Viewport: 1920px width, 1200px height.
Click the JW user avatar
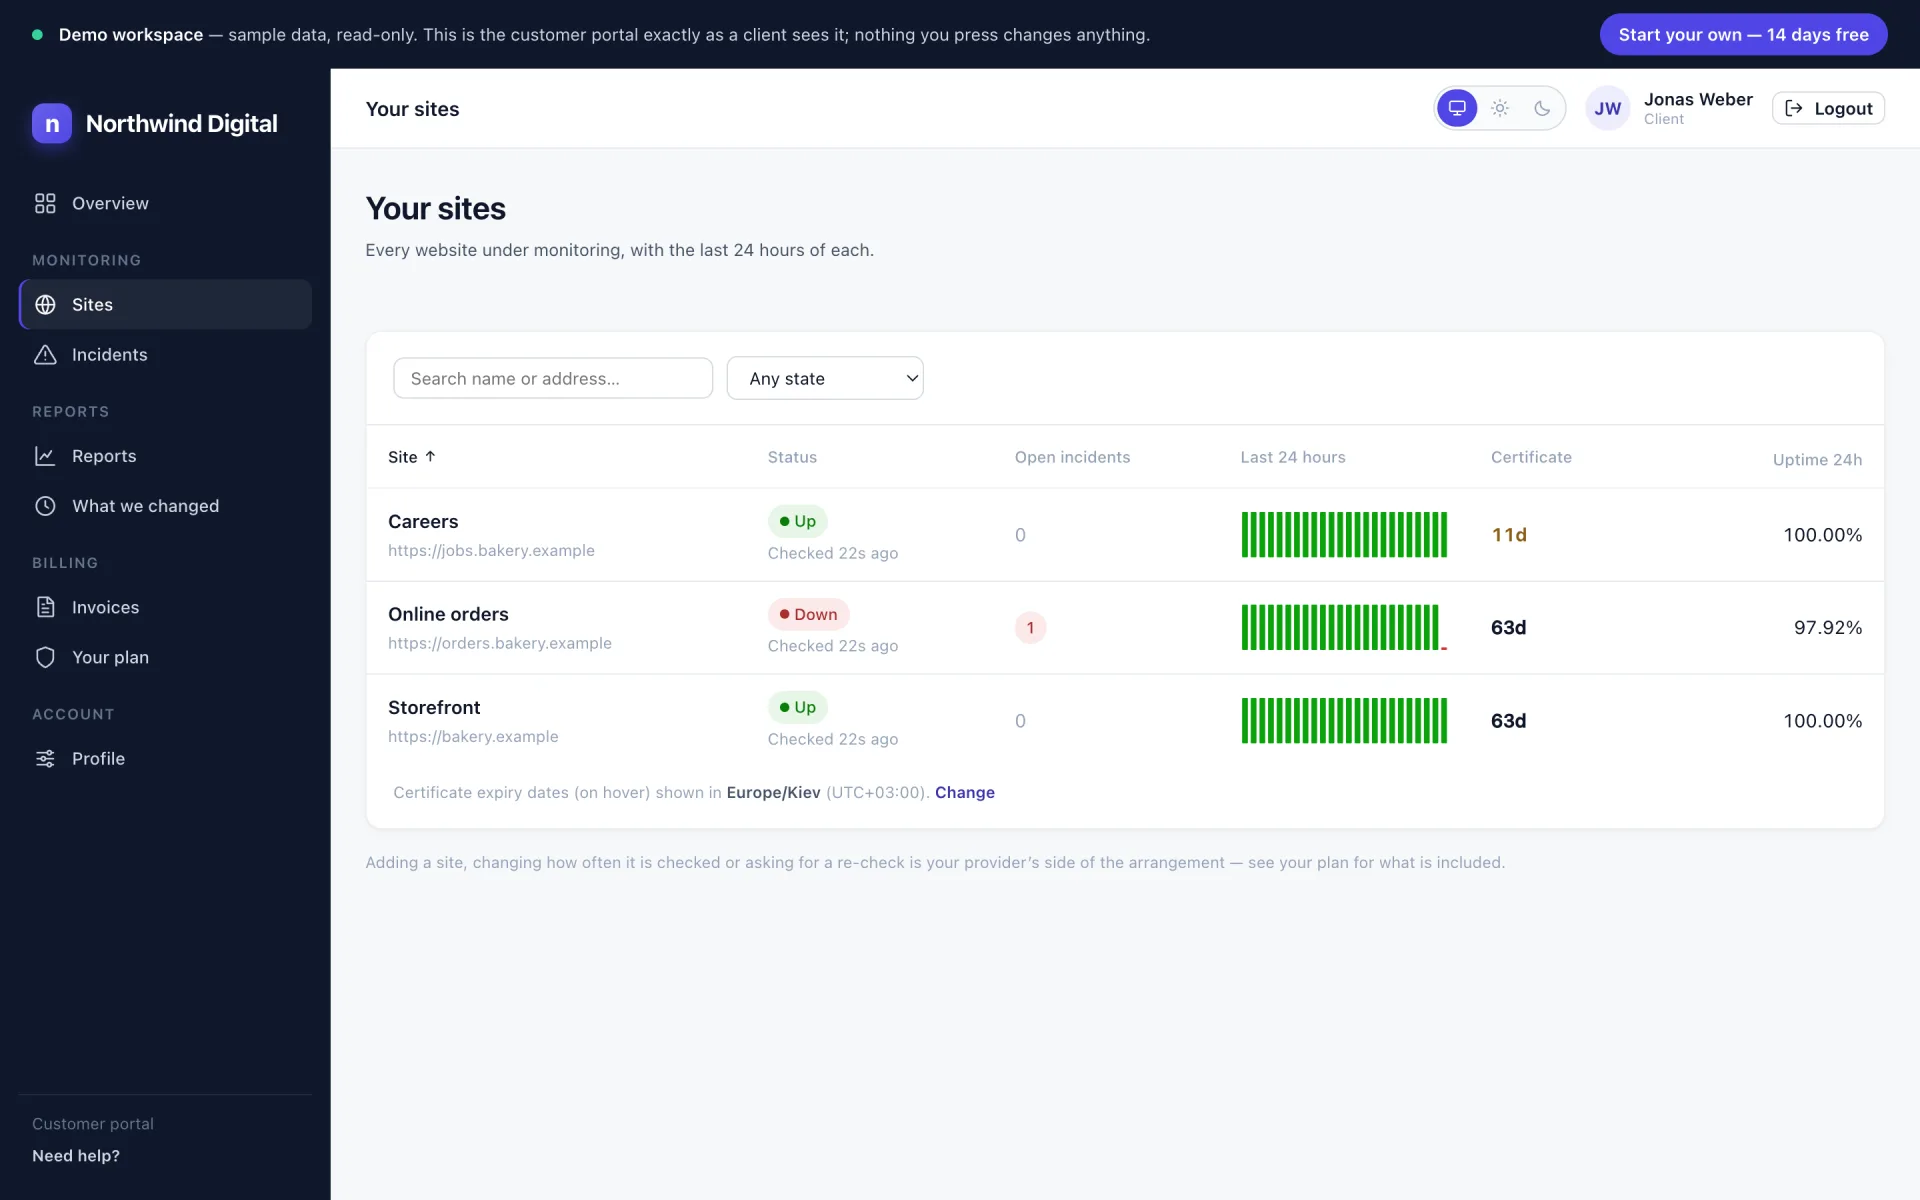[x=1607, y=108]
